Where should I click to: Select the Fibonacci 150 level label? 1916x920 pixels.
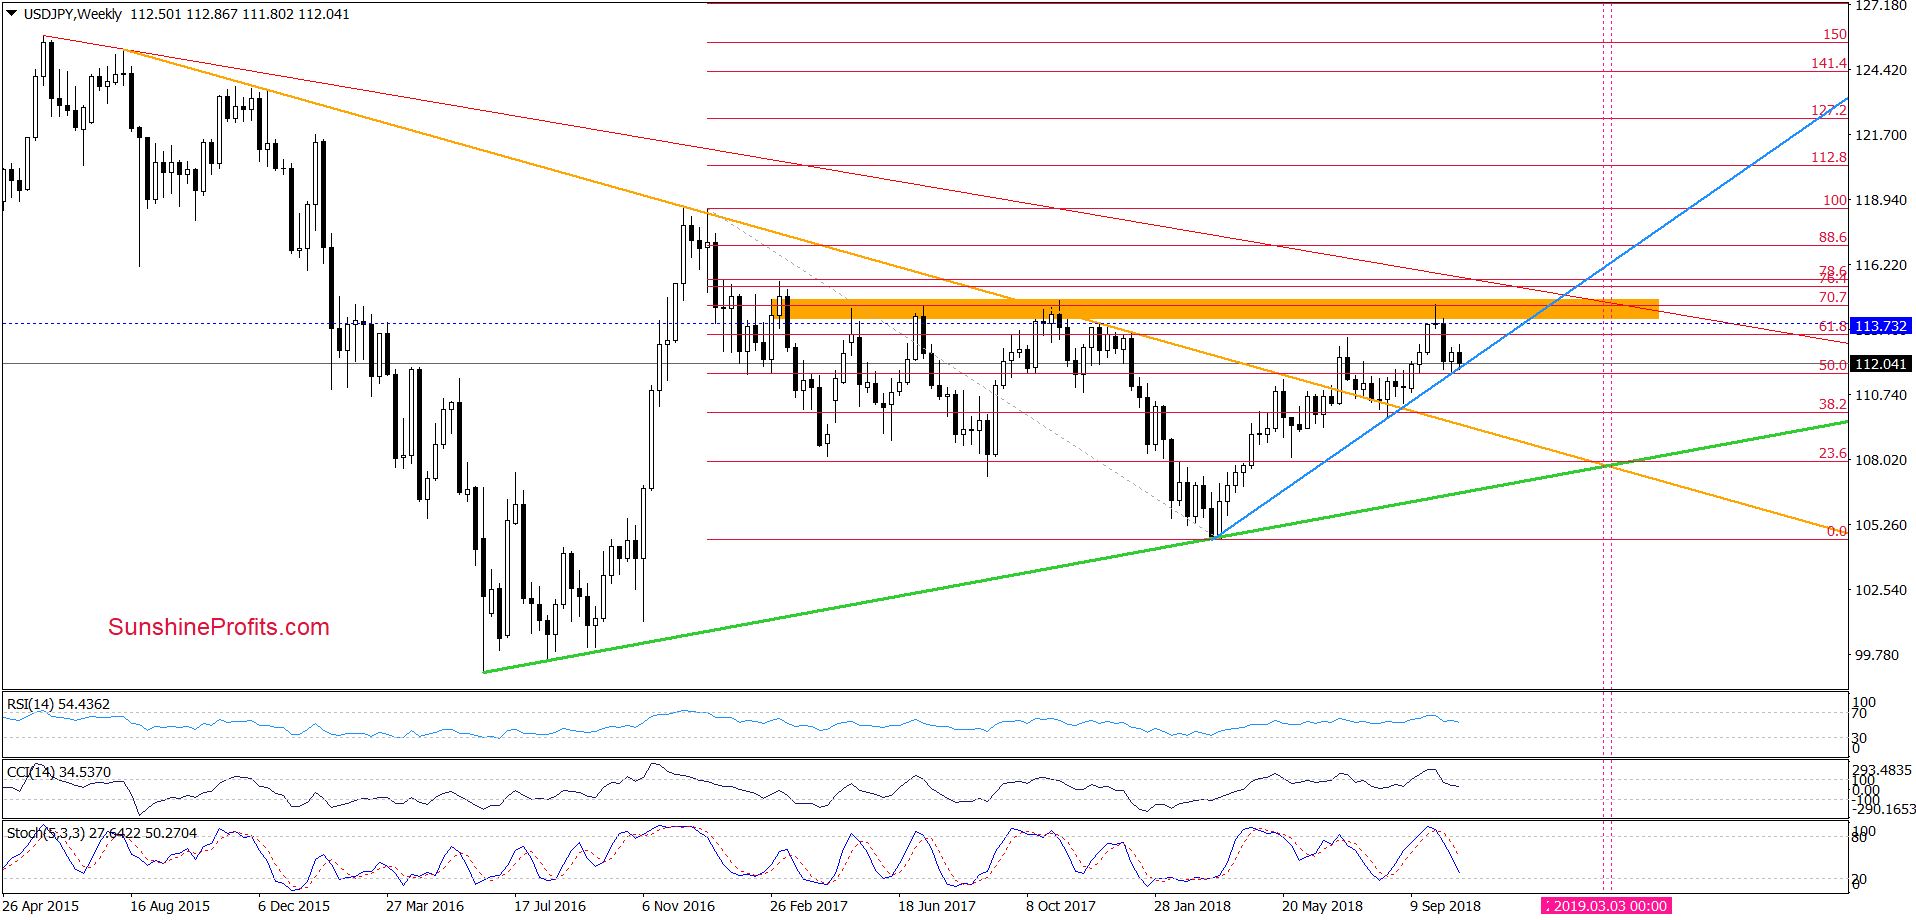coord(1835,34)
